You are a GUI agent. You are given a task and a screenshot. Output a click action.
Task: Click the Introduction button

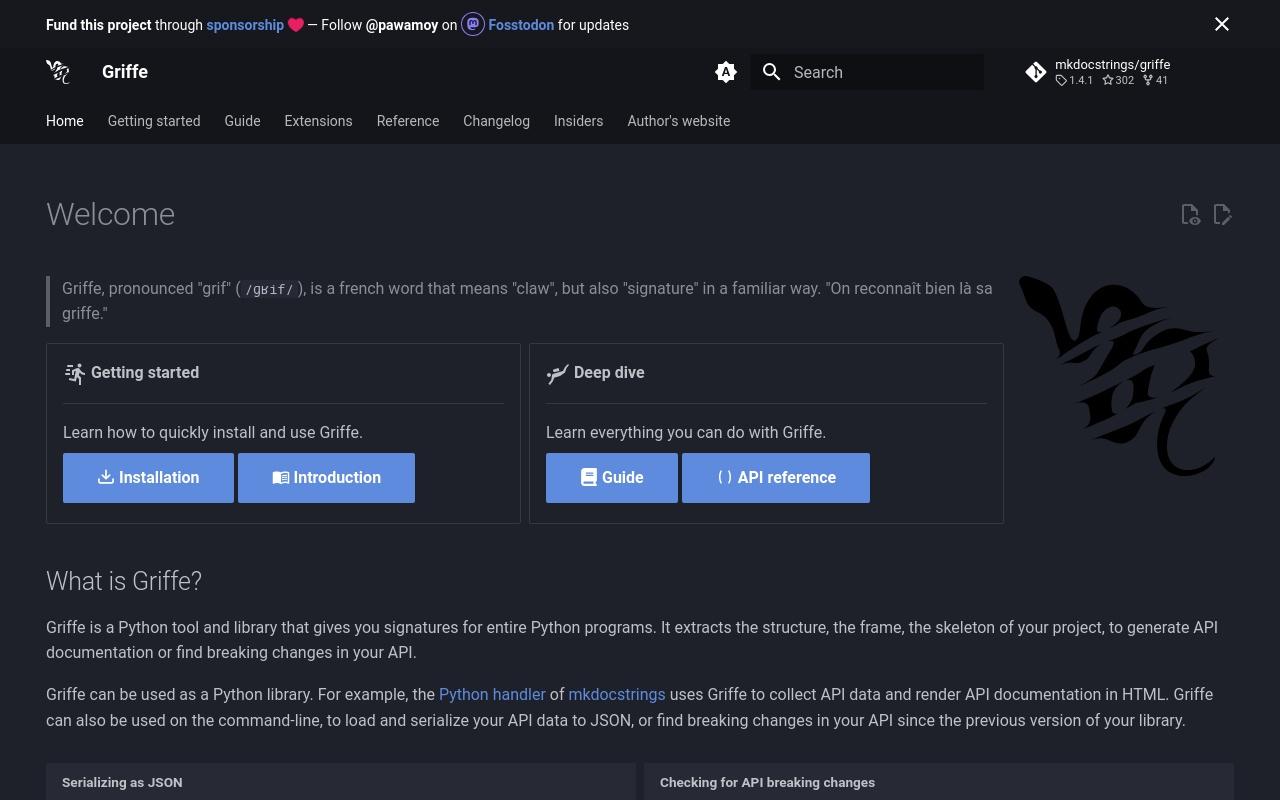(326, 478)
